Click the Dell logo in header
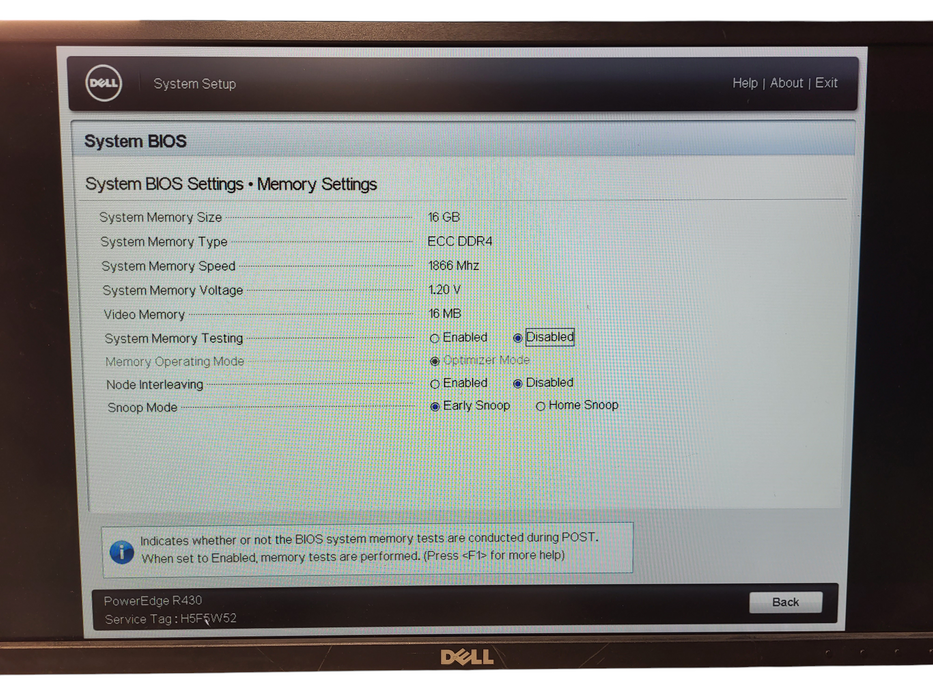Image resolution: width=933 pixels, height=700 pixels. tap(104, 83)
